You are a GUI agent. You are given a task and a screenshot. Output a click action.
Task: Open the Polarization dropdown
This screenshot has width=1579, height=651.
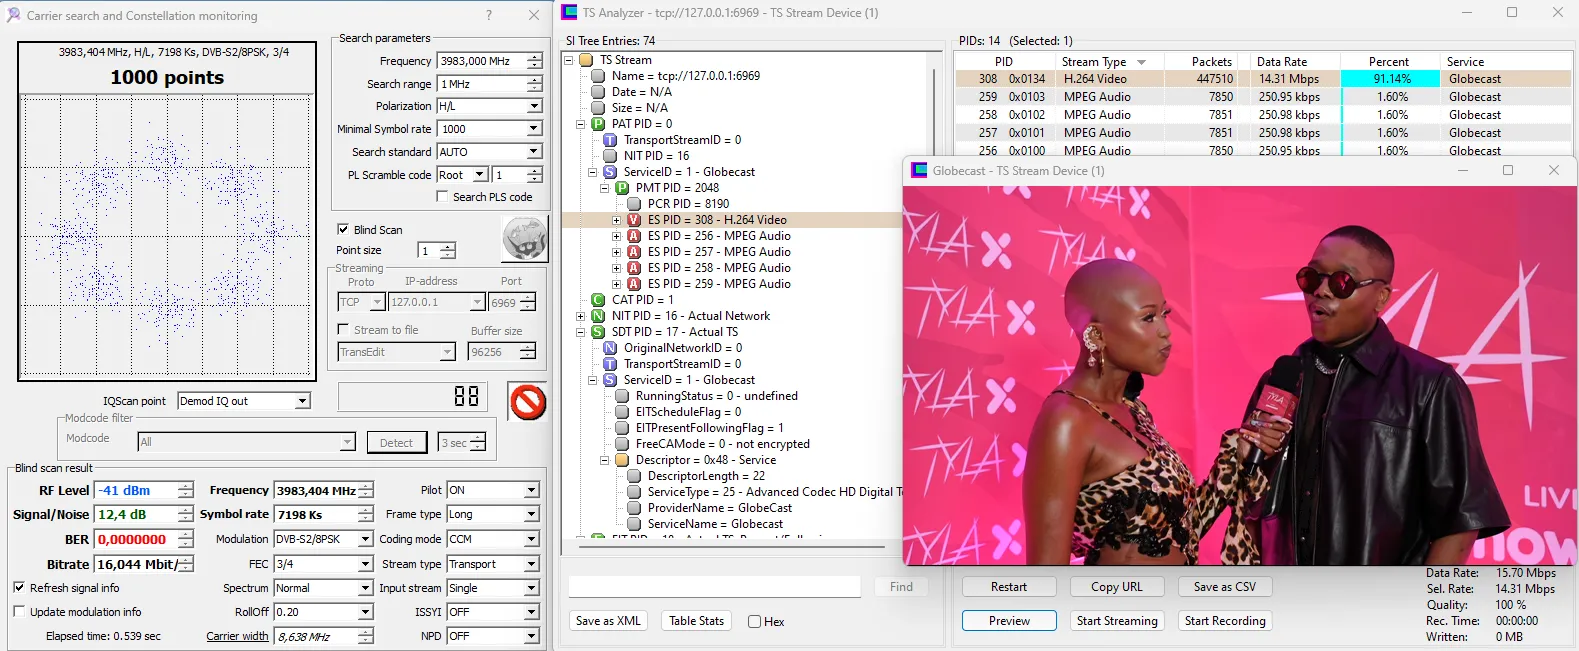coord(533,106)
